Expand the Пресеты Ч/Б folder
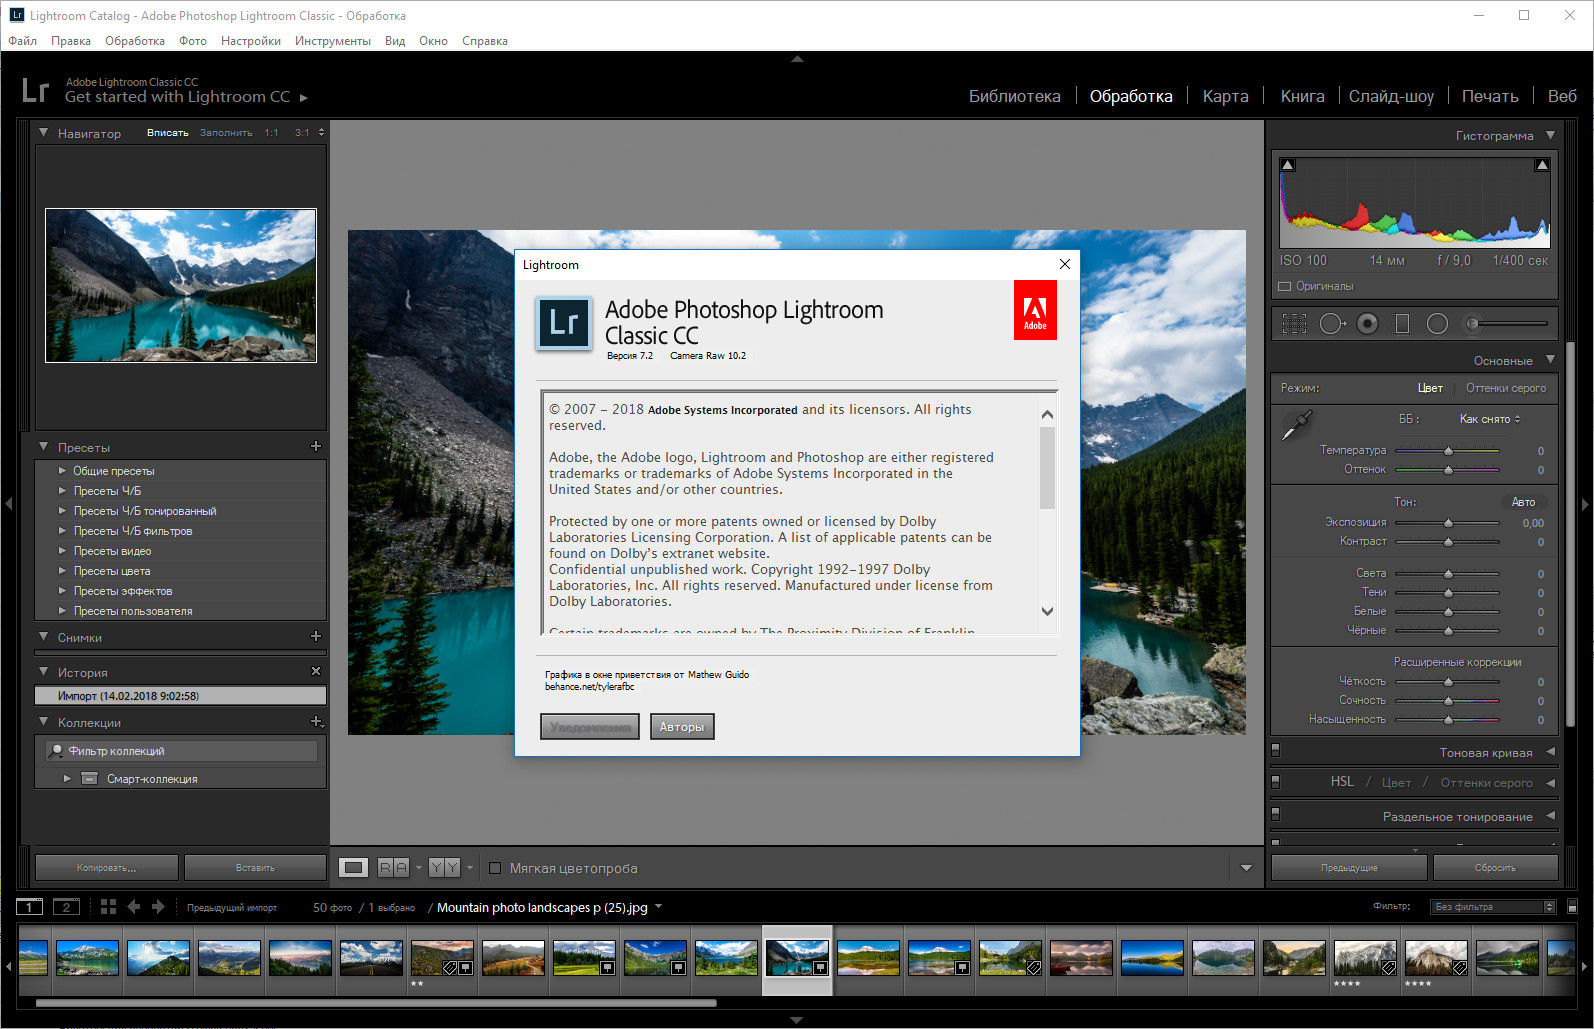Screen dimensions: 1594x1029 click(62, 491)
